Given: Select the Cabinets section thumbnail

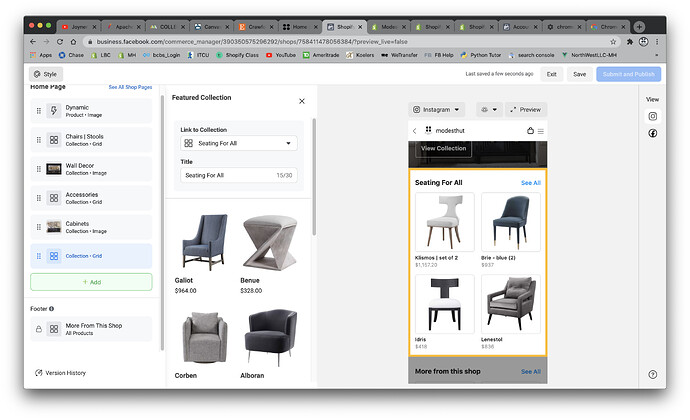Looking at the screenshot, I should point(54,227).
